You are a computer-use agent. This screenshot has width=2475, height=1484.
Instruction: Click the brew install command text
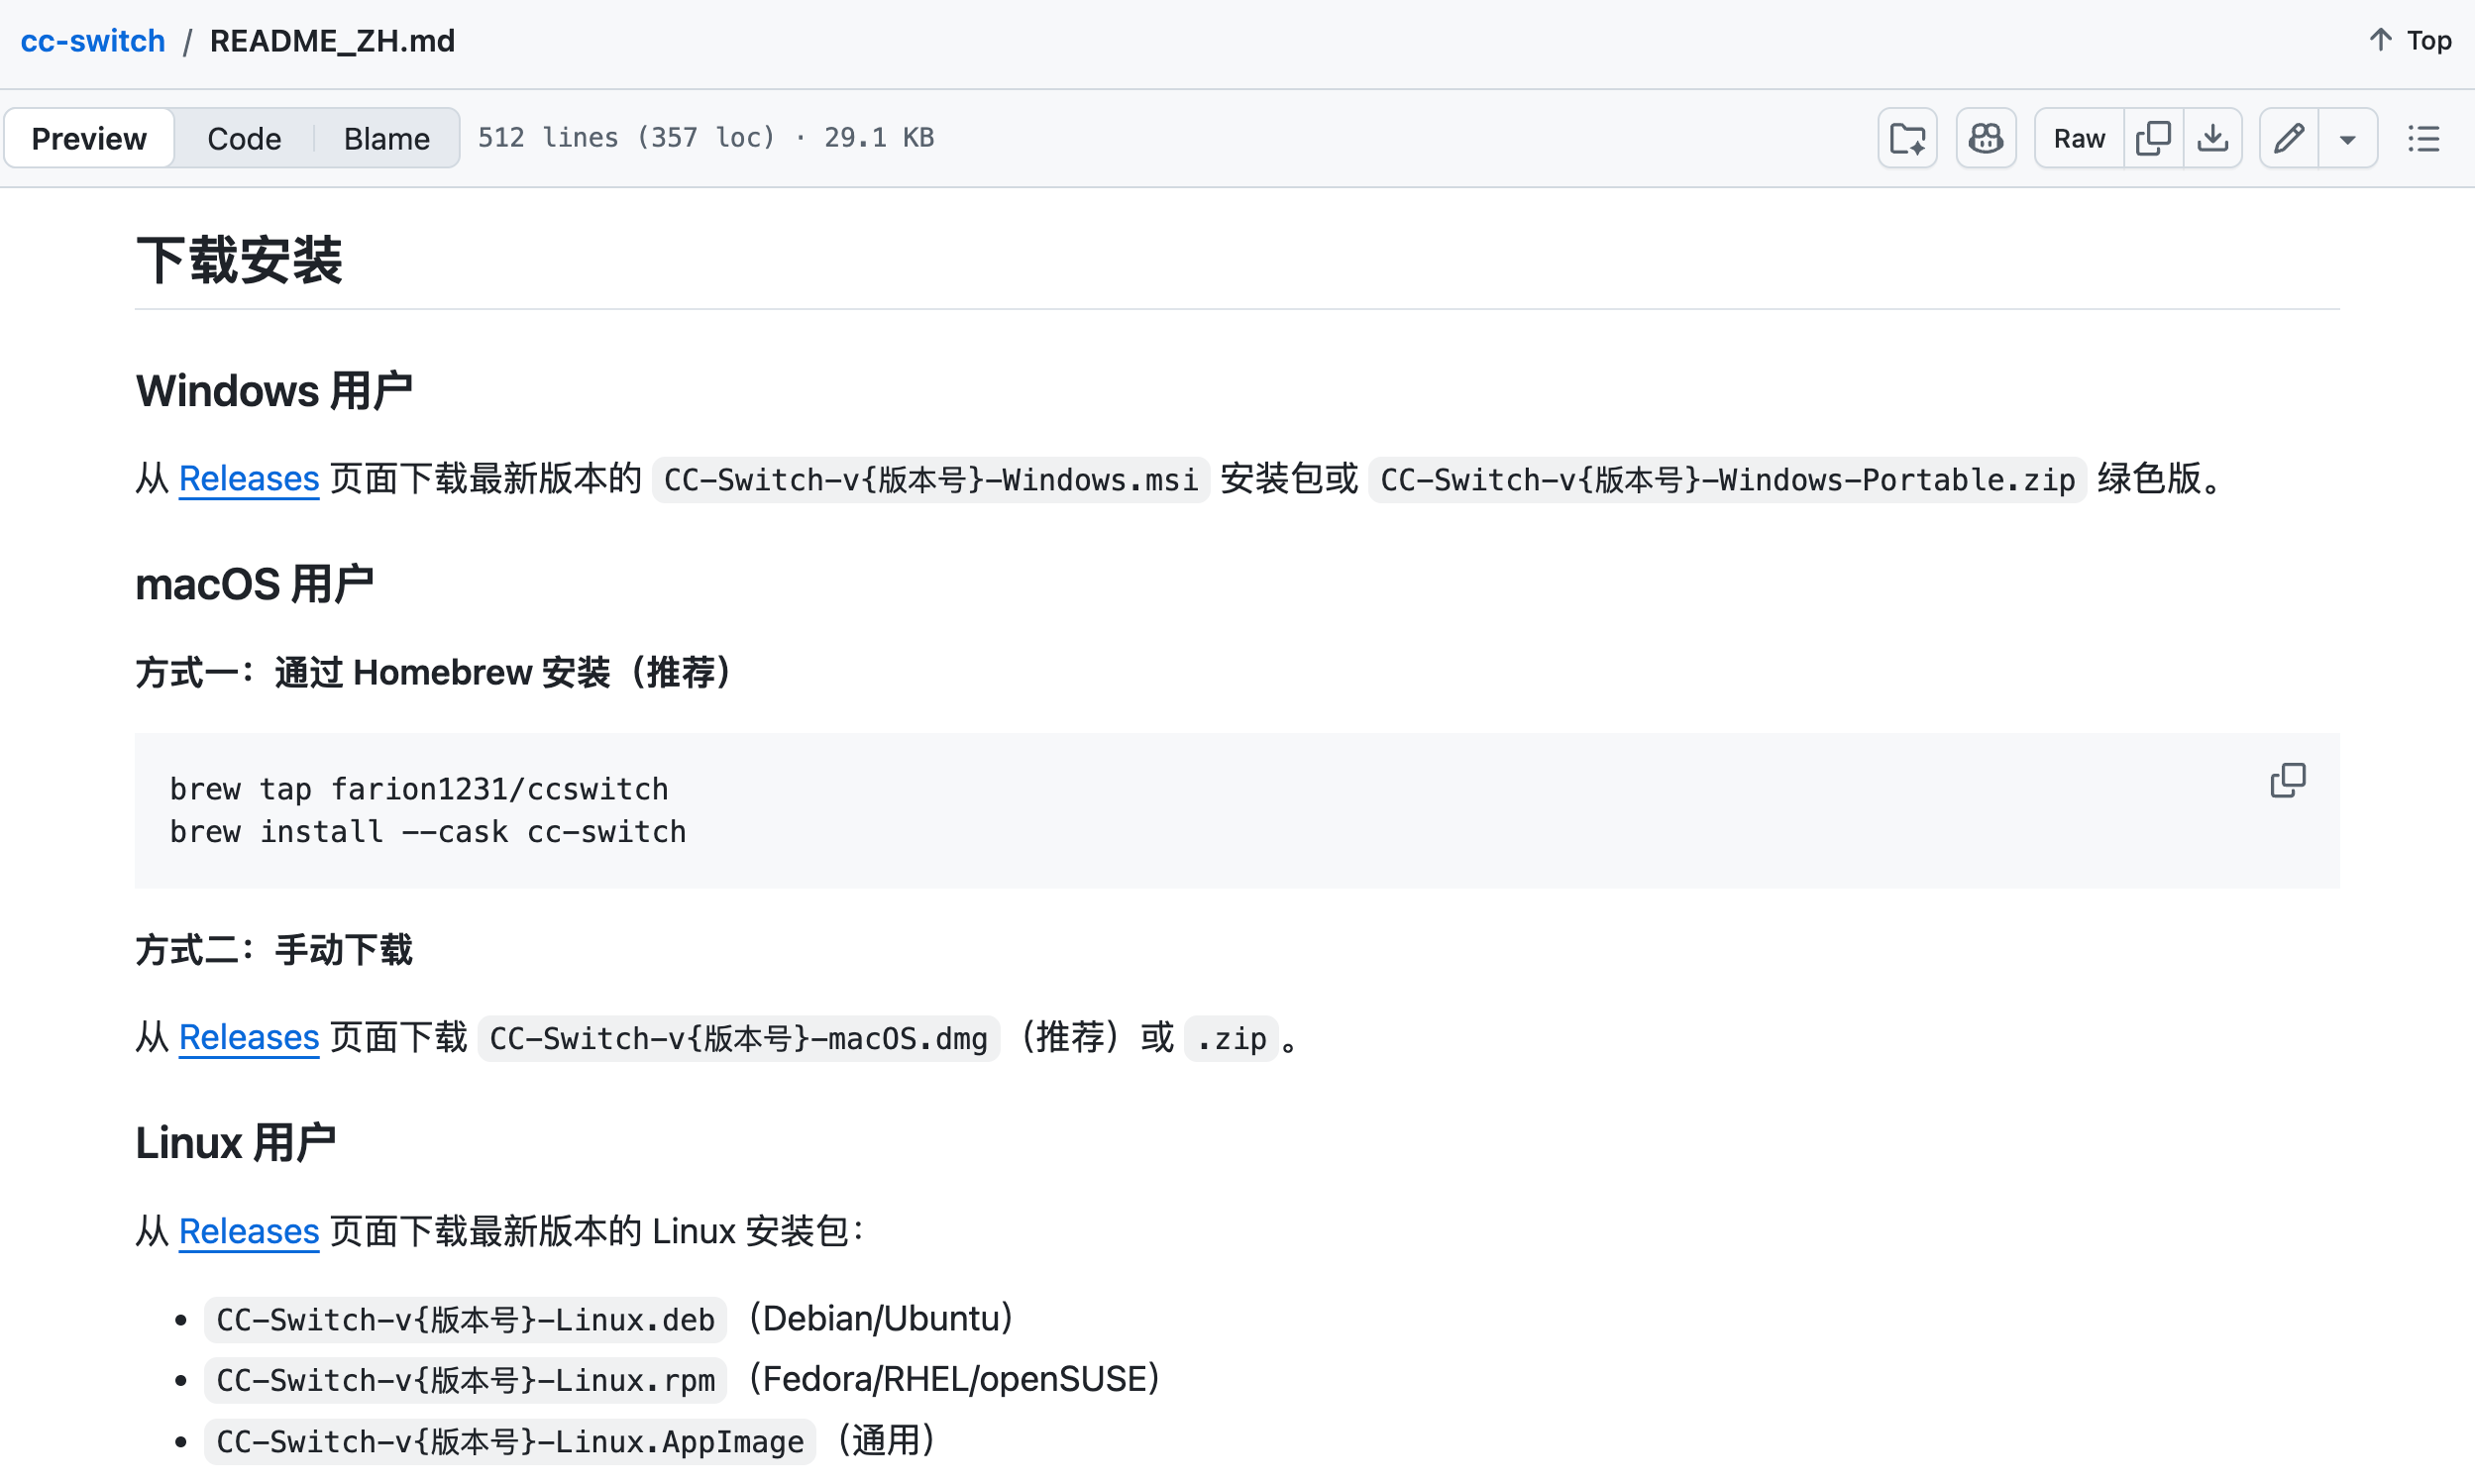[428, 832]
